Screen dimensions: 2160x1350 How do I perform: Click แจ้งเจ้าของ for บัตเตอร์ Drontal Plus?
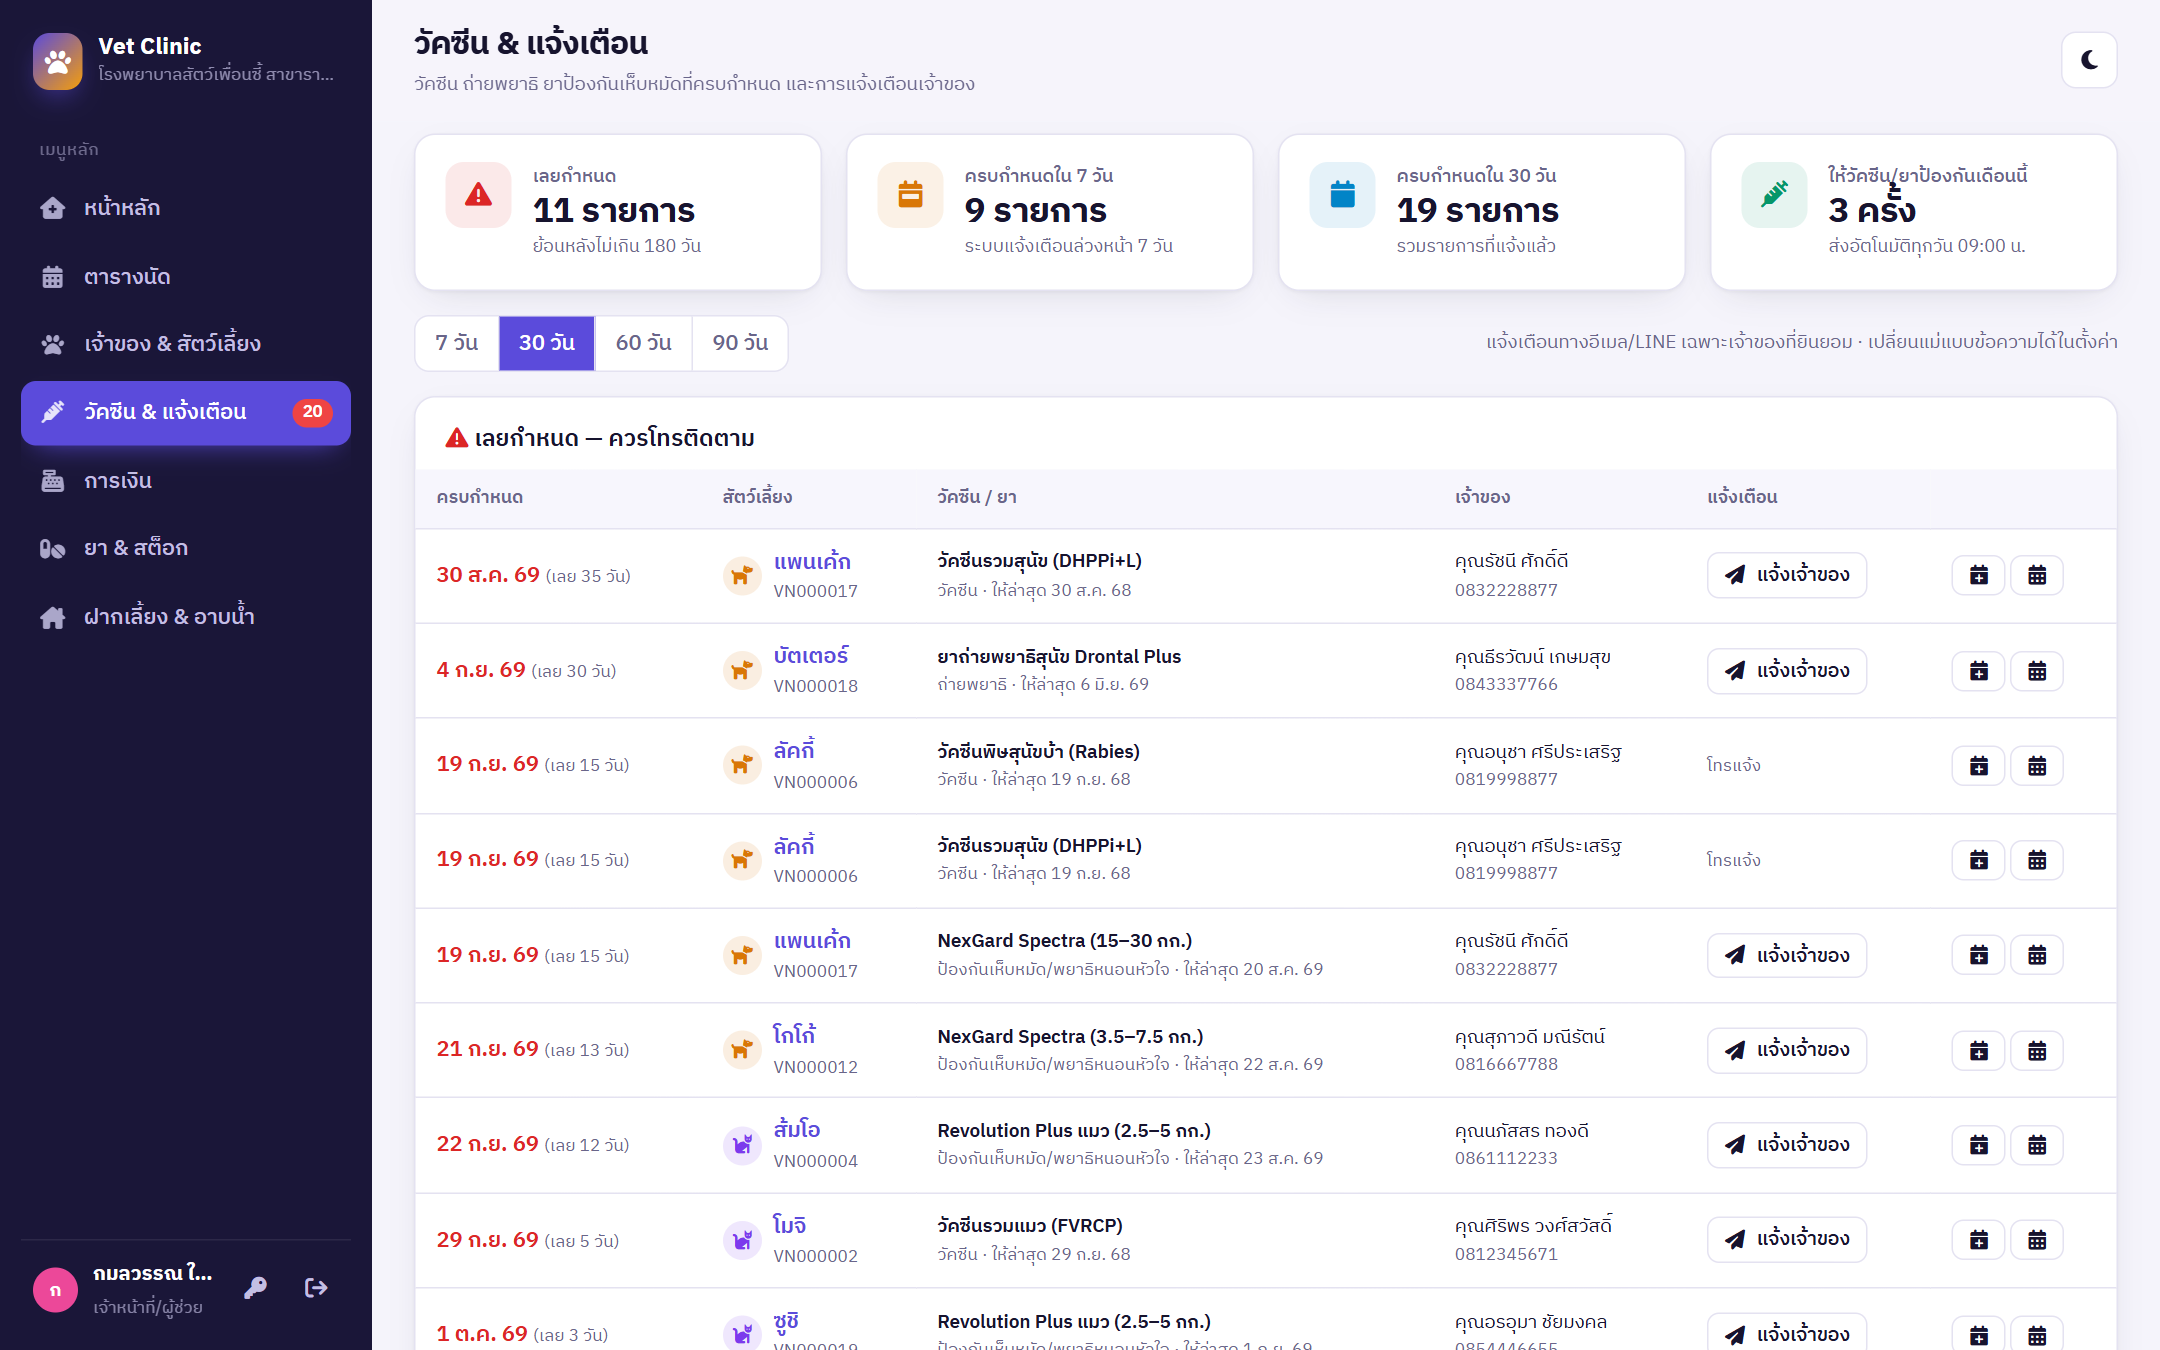pos(1786,670)
